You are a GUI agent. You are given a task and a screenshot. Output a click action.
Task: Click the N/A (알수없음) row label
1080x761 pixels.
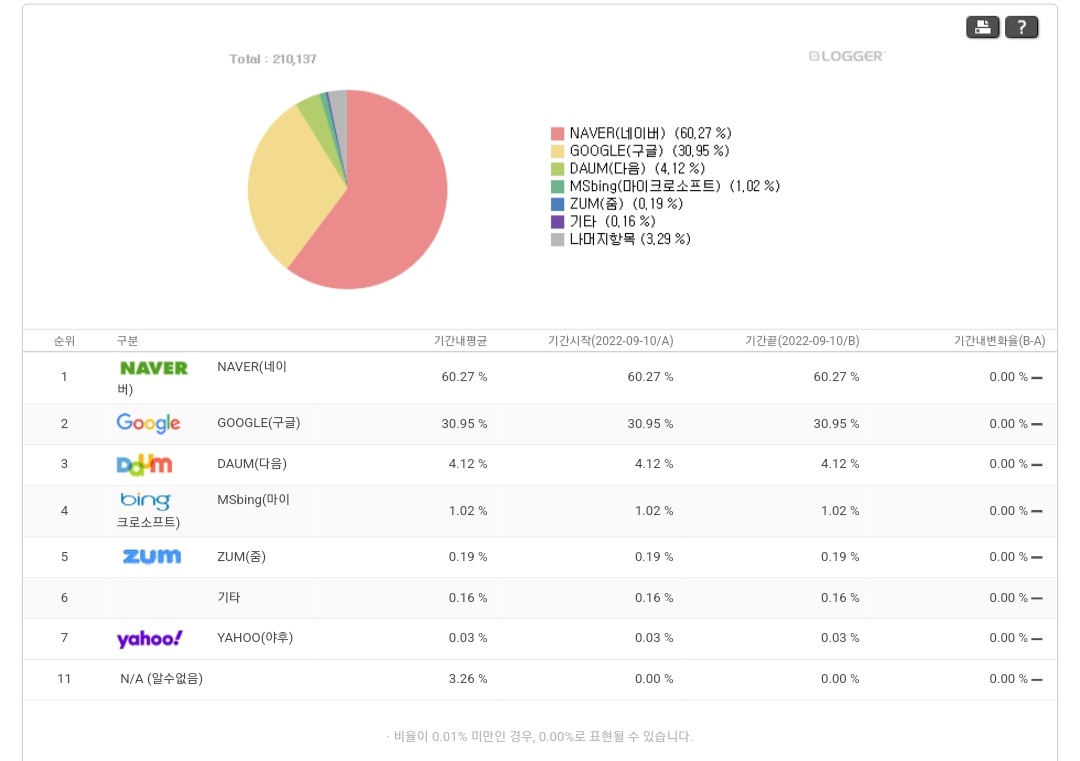[161, 679]
